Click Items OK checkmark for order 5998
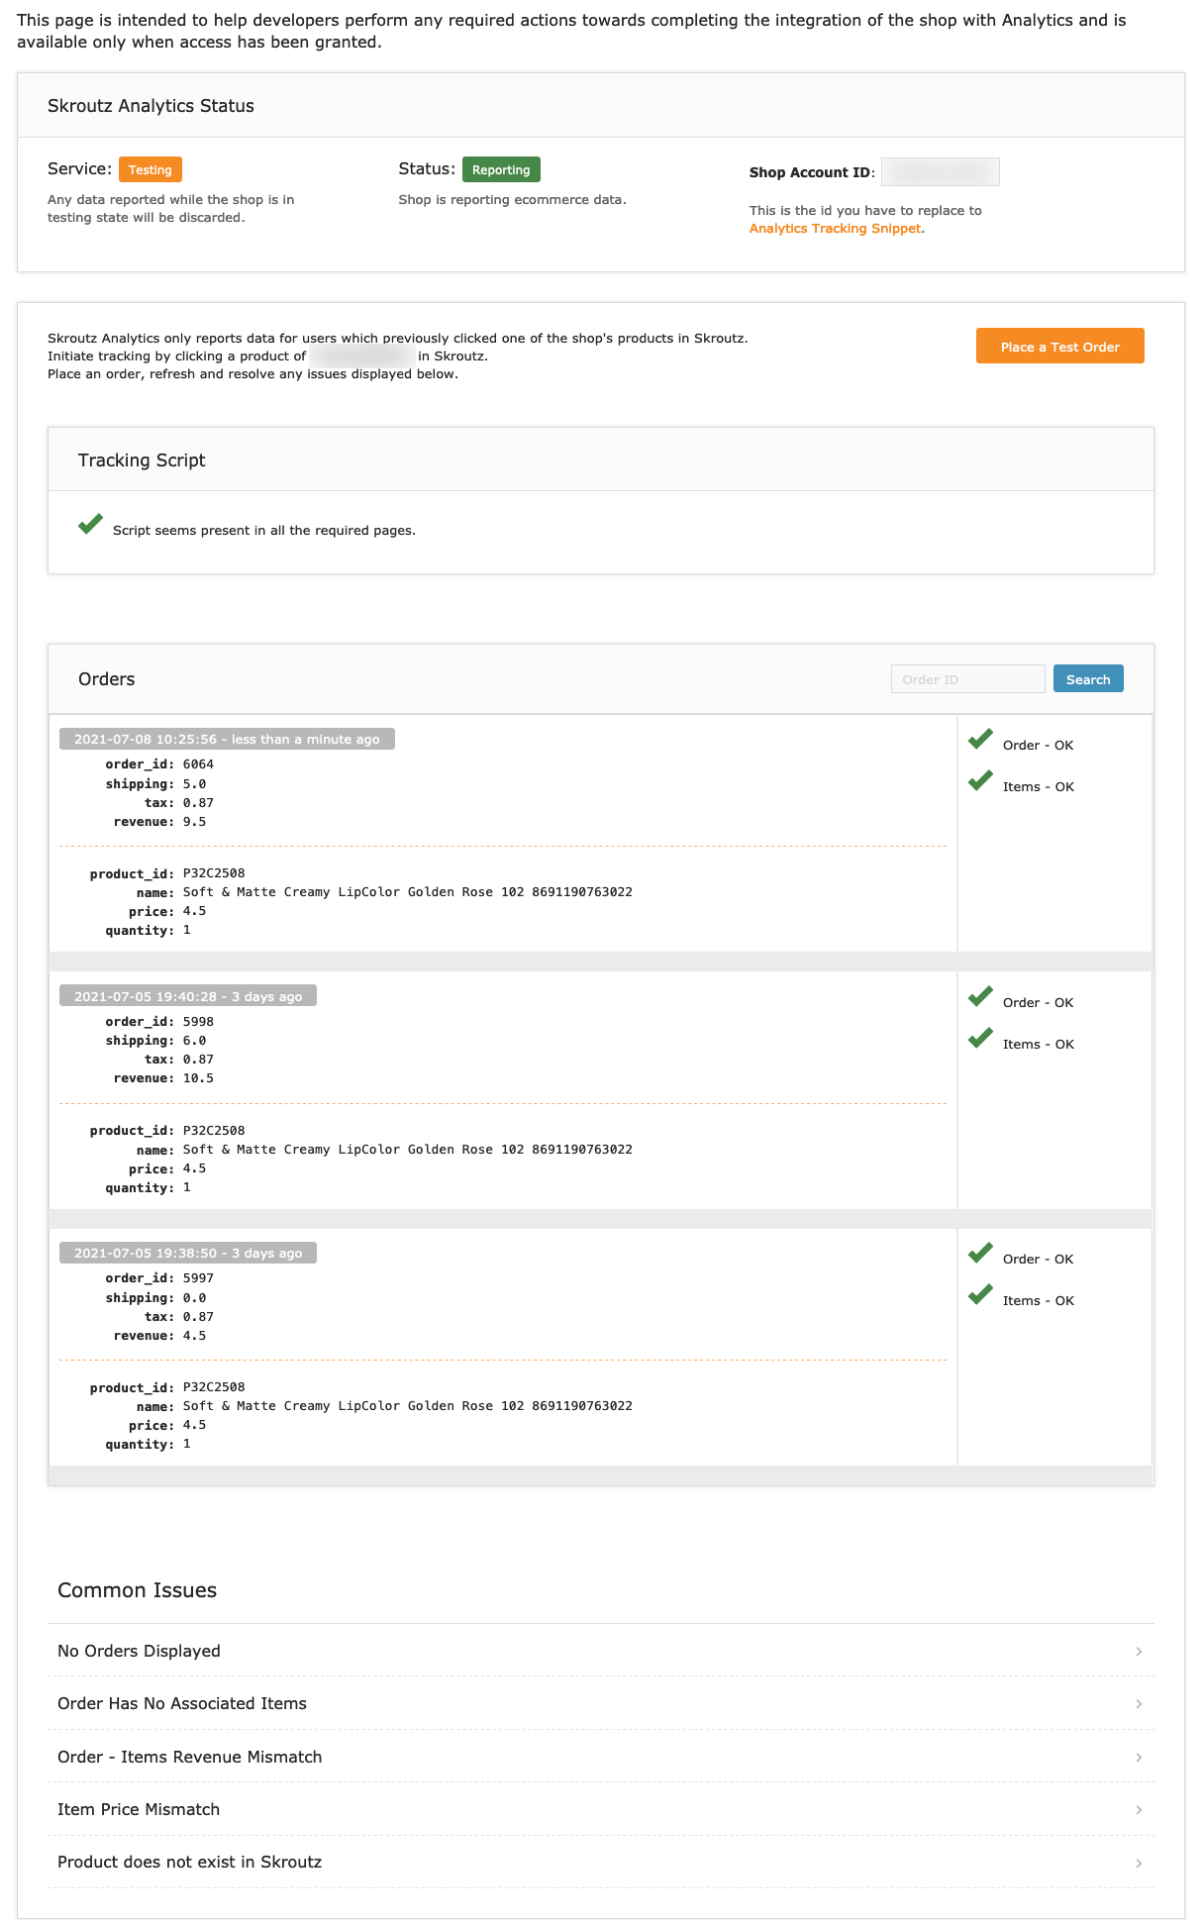1199x1920 pixels. (980, 1039)
